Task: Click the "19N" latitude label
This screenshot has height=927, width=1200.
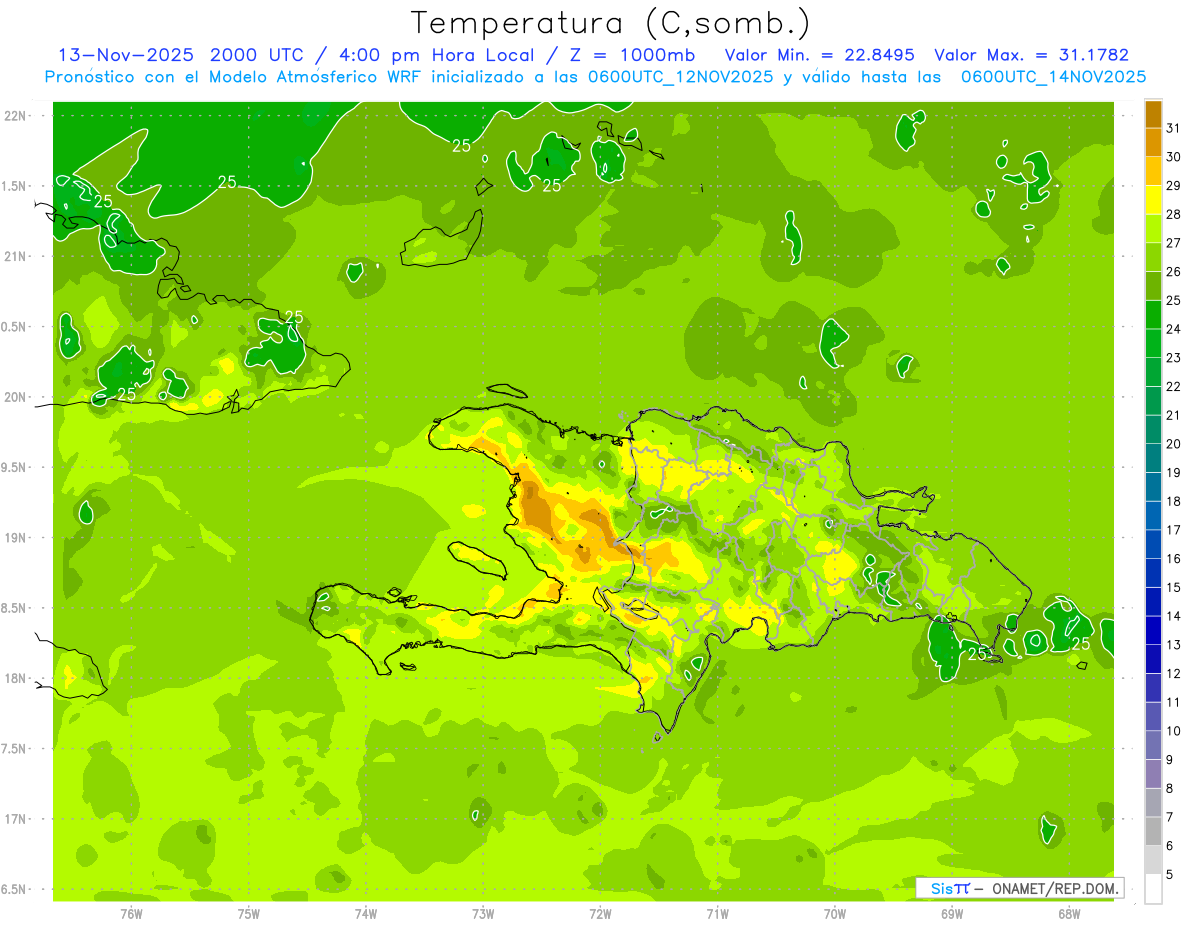Action: tap(15, 538)
